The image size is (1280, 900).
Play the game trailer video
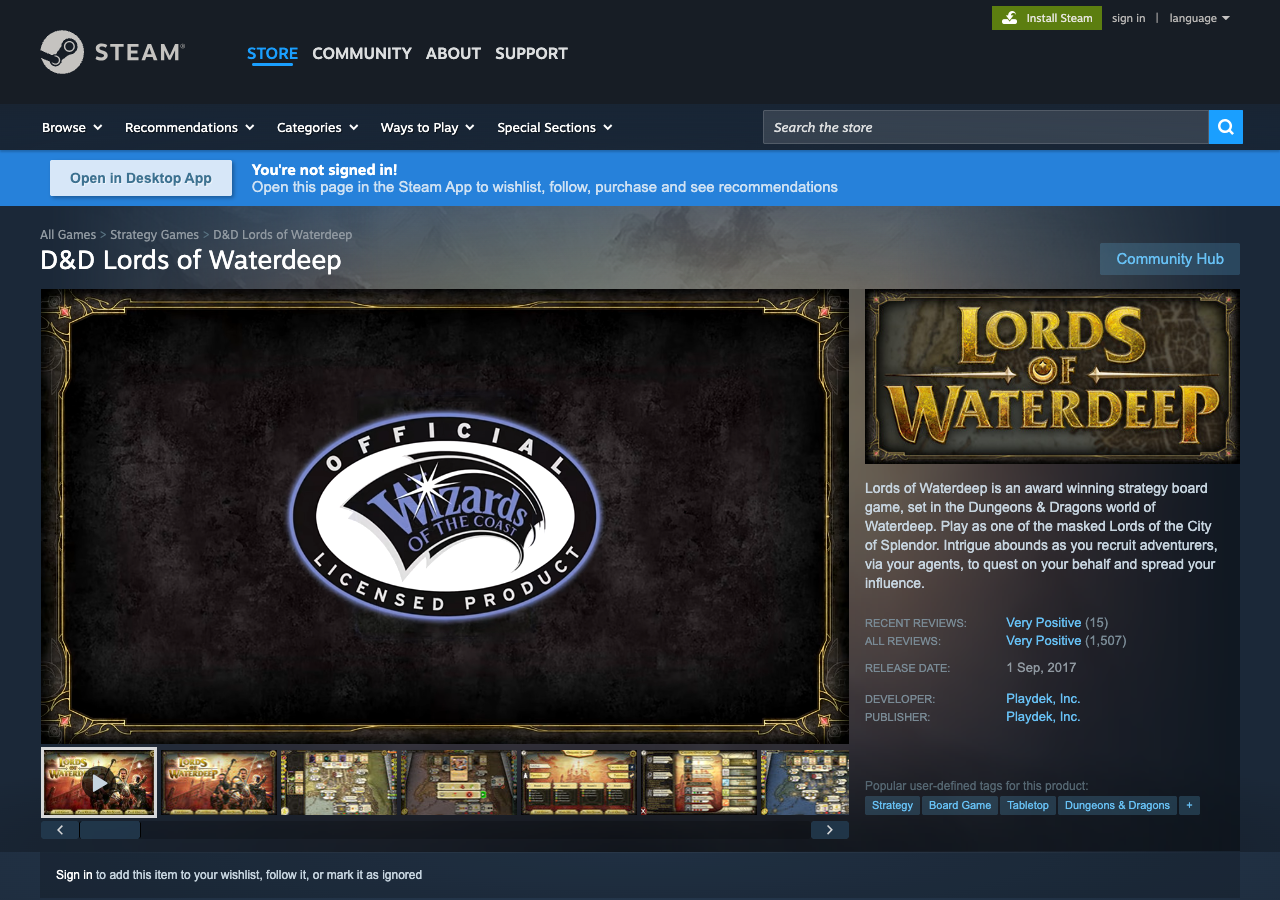coord(98,782)
